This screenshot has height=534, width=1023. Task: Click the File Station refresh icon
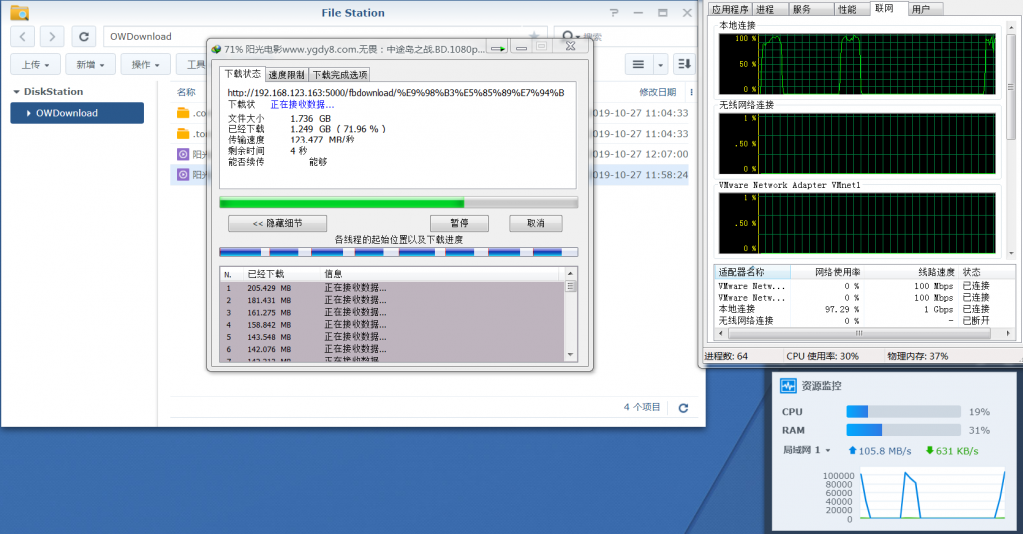point(84,37)
